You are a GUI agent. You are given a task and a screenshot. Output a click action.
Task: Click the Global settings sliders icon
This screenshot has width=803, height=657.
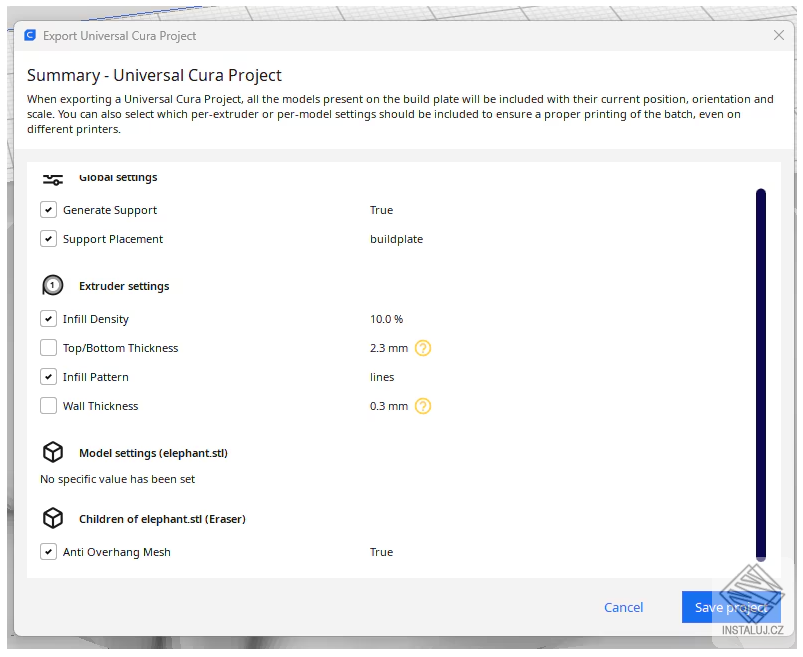[53, 179]
